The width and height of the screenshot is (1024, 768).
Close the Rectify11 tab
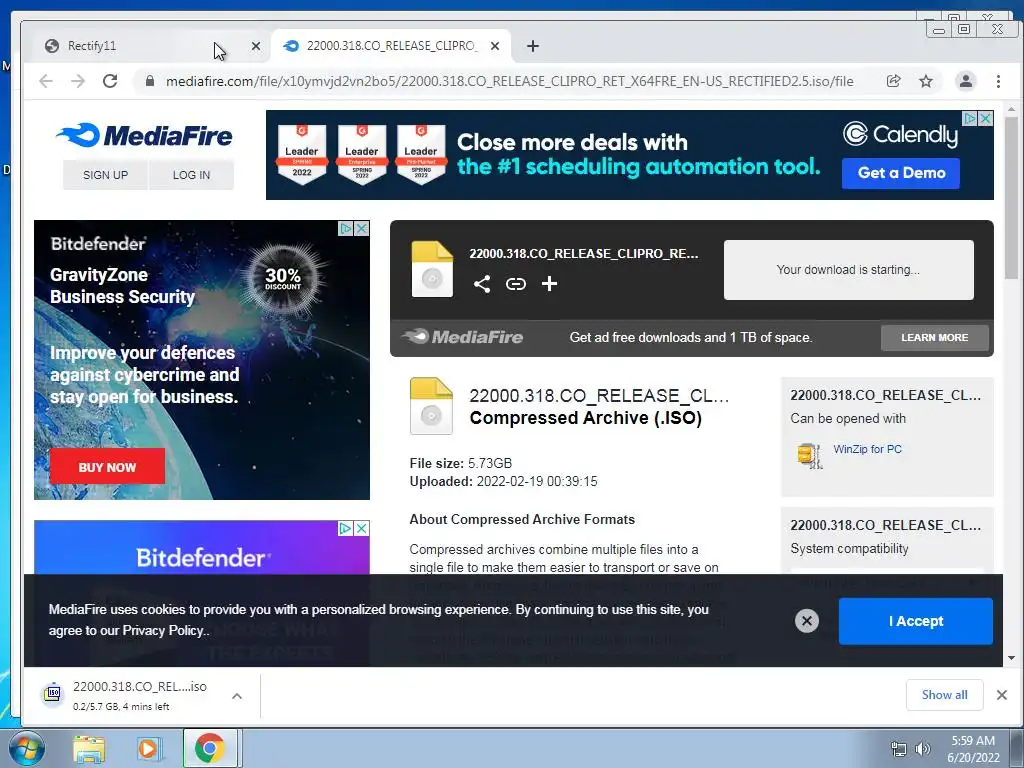(256, 46)
